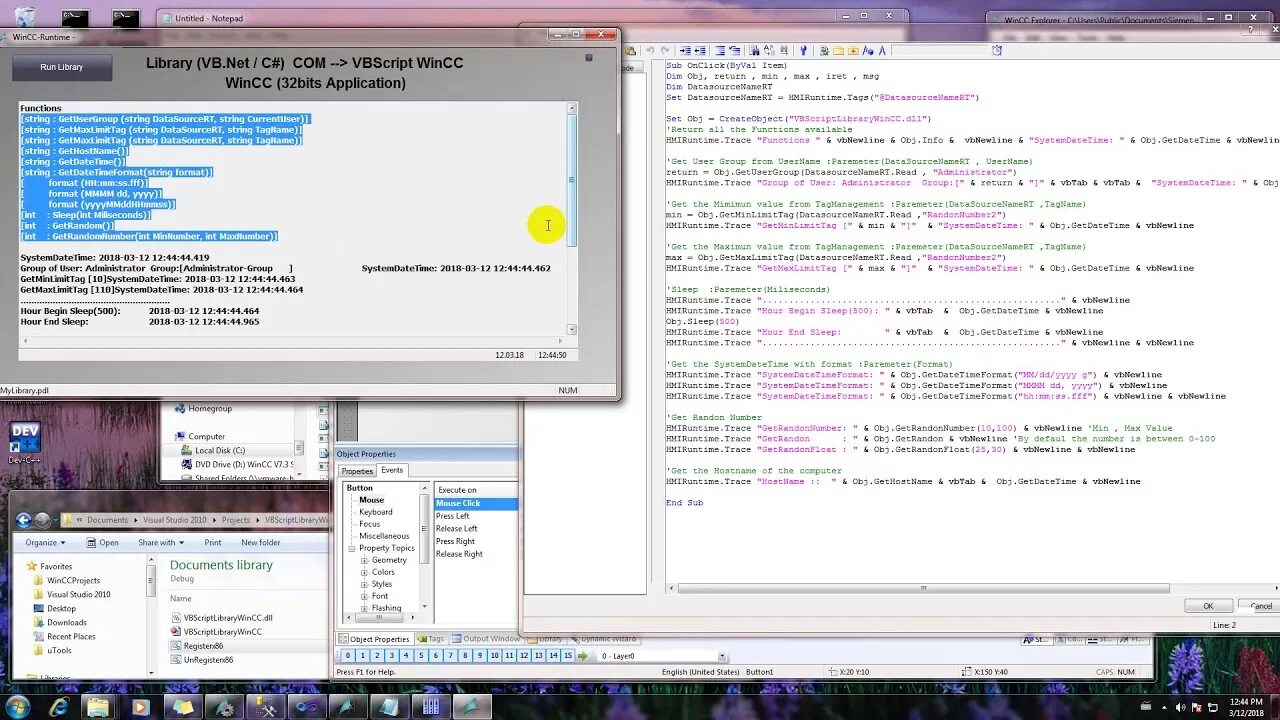Toggle layer 12 button in layer bar
1280x720 pixels.
click(x=524, y=656)
